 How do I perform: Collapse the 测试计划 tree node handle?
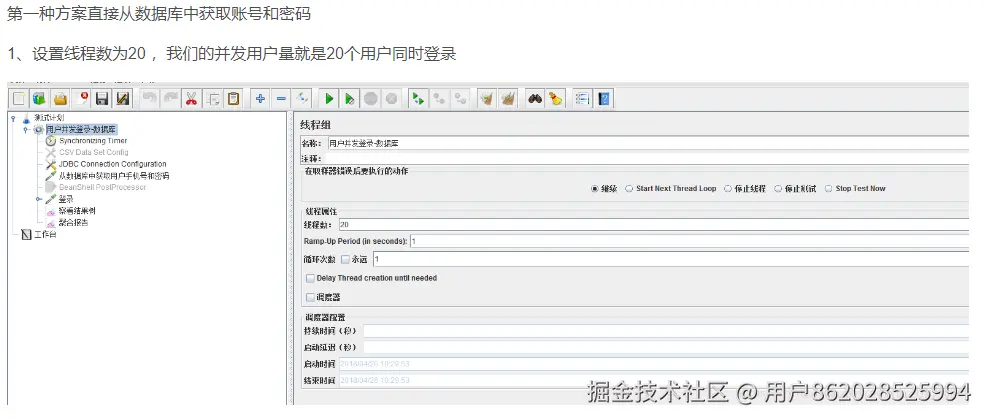click(x=13, y=118)
